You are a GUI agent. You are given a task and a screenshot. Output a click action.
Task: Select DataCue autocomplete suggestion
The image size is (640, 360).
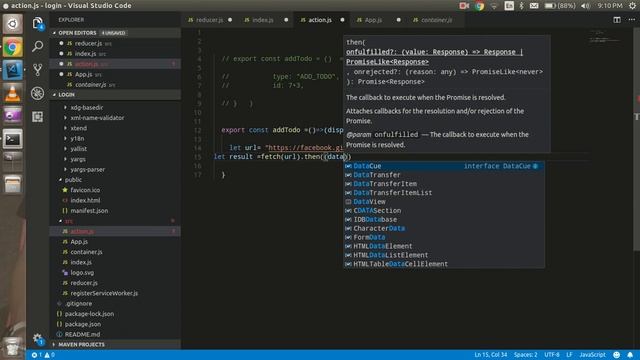click(x=444, y=166)
